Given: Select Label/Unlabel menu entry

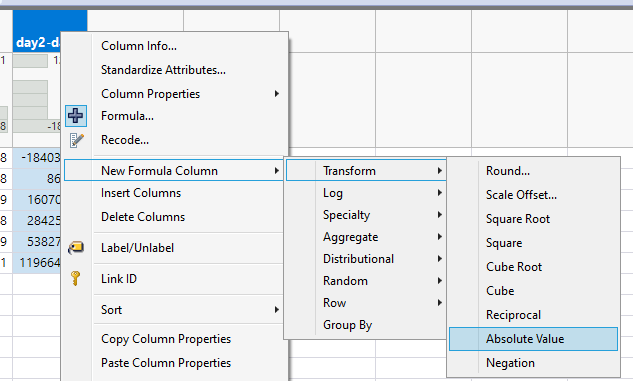Looking at the screenshot, I should click(137, 248).
